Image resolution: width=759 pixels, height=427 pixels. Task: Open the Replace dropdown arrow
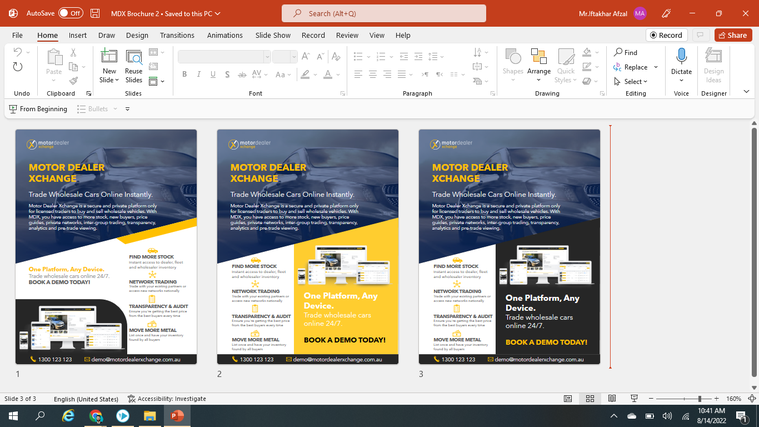pos(656,67)
